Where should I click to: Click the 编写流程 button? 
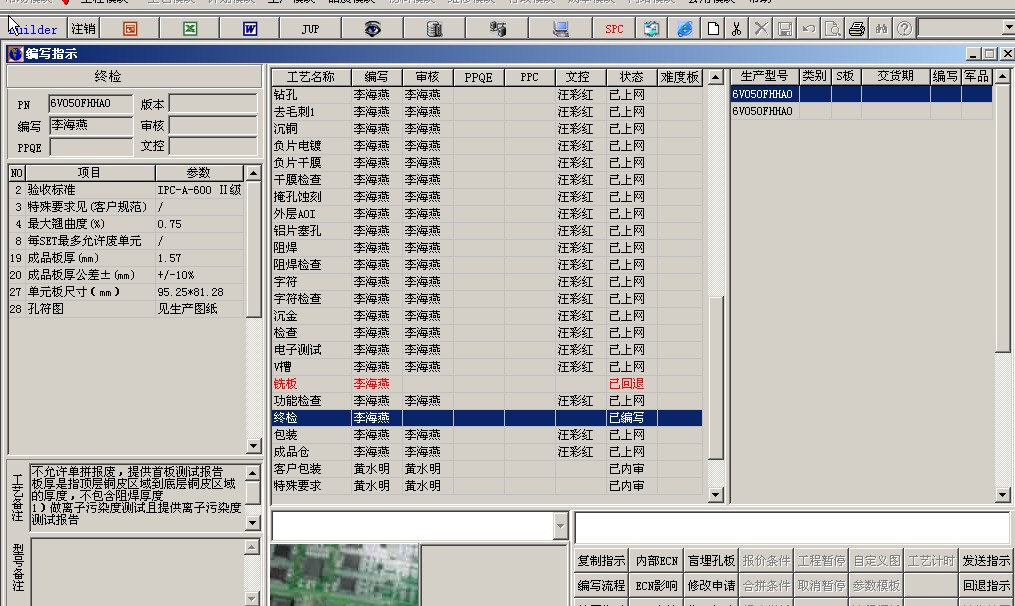pyautogui.click(x=601, y=585)
